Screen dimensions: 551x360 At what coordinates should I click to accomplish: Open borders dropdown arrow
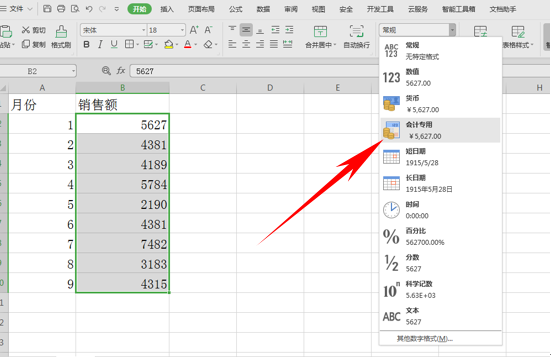(137, 45)
